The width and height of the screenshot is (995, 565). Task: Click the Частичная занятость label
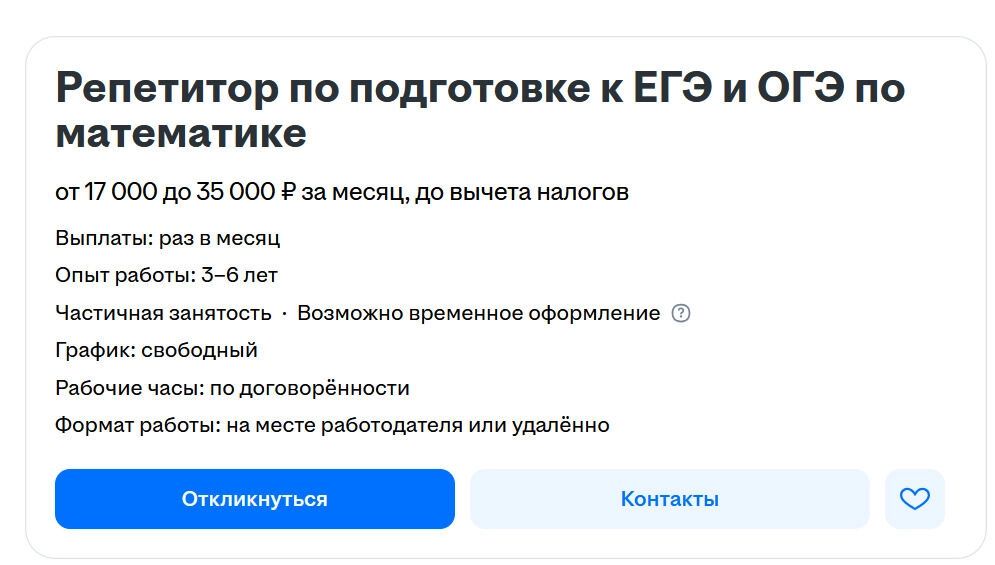(x=163, y=313)
